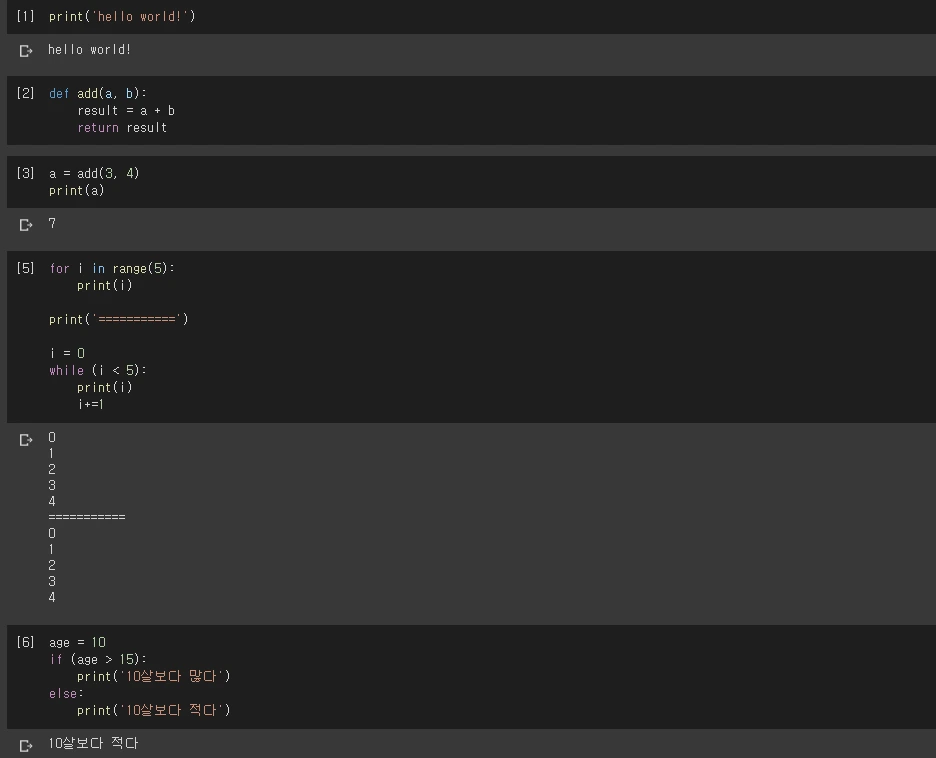This screenshot has height=758, width=936.
Task: Click the '10살보다 적다' output text
Action: pos(93,743)
